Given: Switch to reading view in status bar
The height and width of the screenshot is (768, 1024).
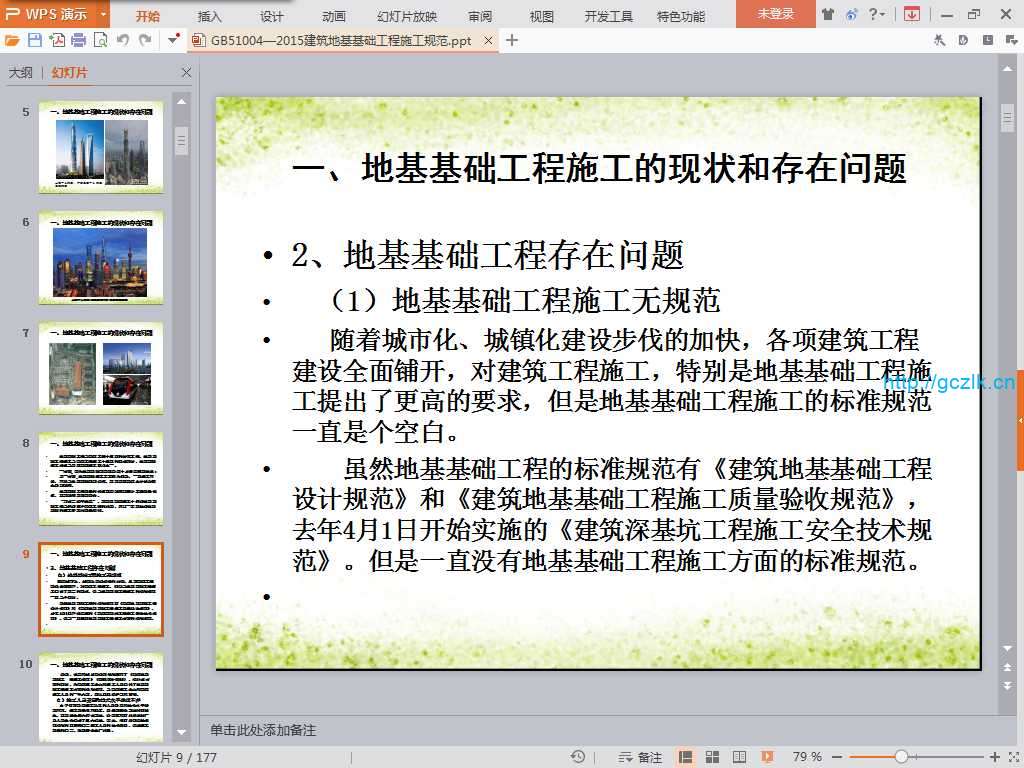Looking at the screenshot, I should click(x=739, y=757).
